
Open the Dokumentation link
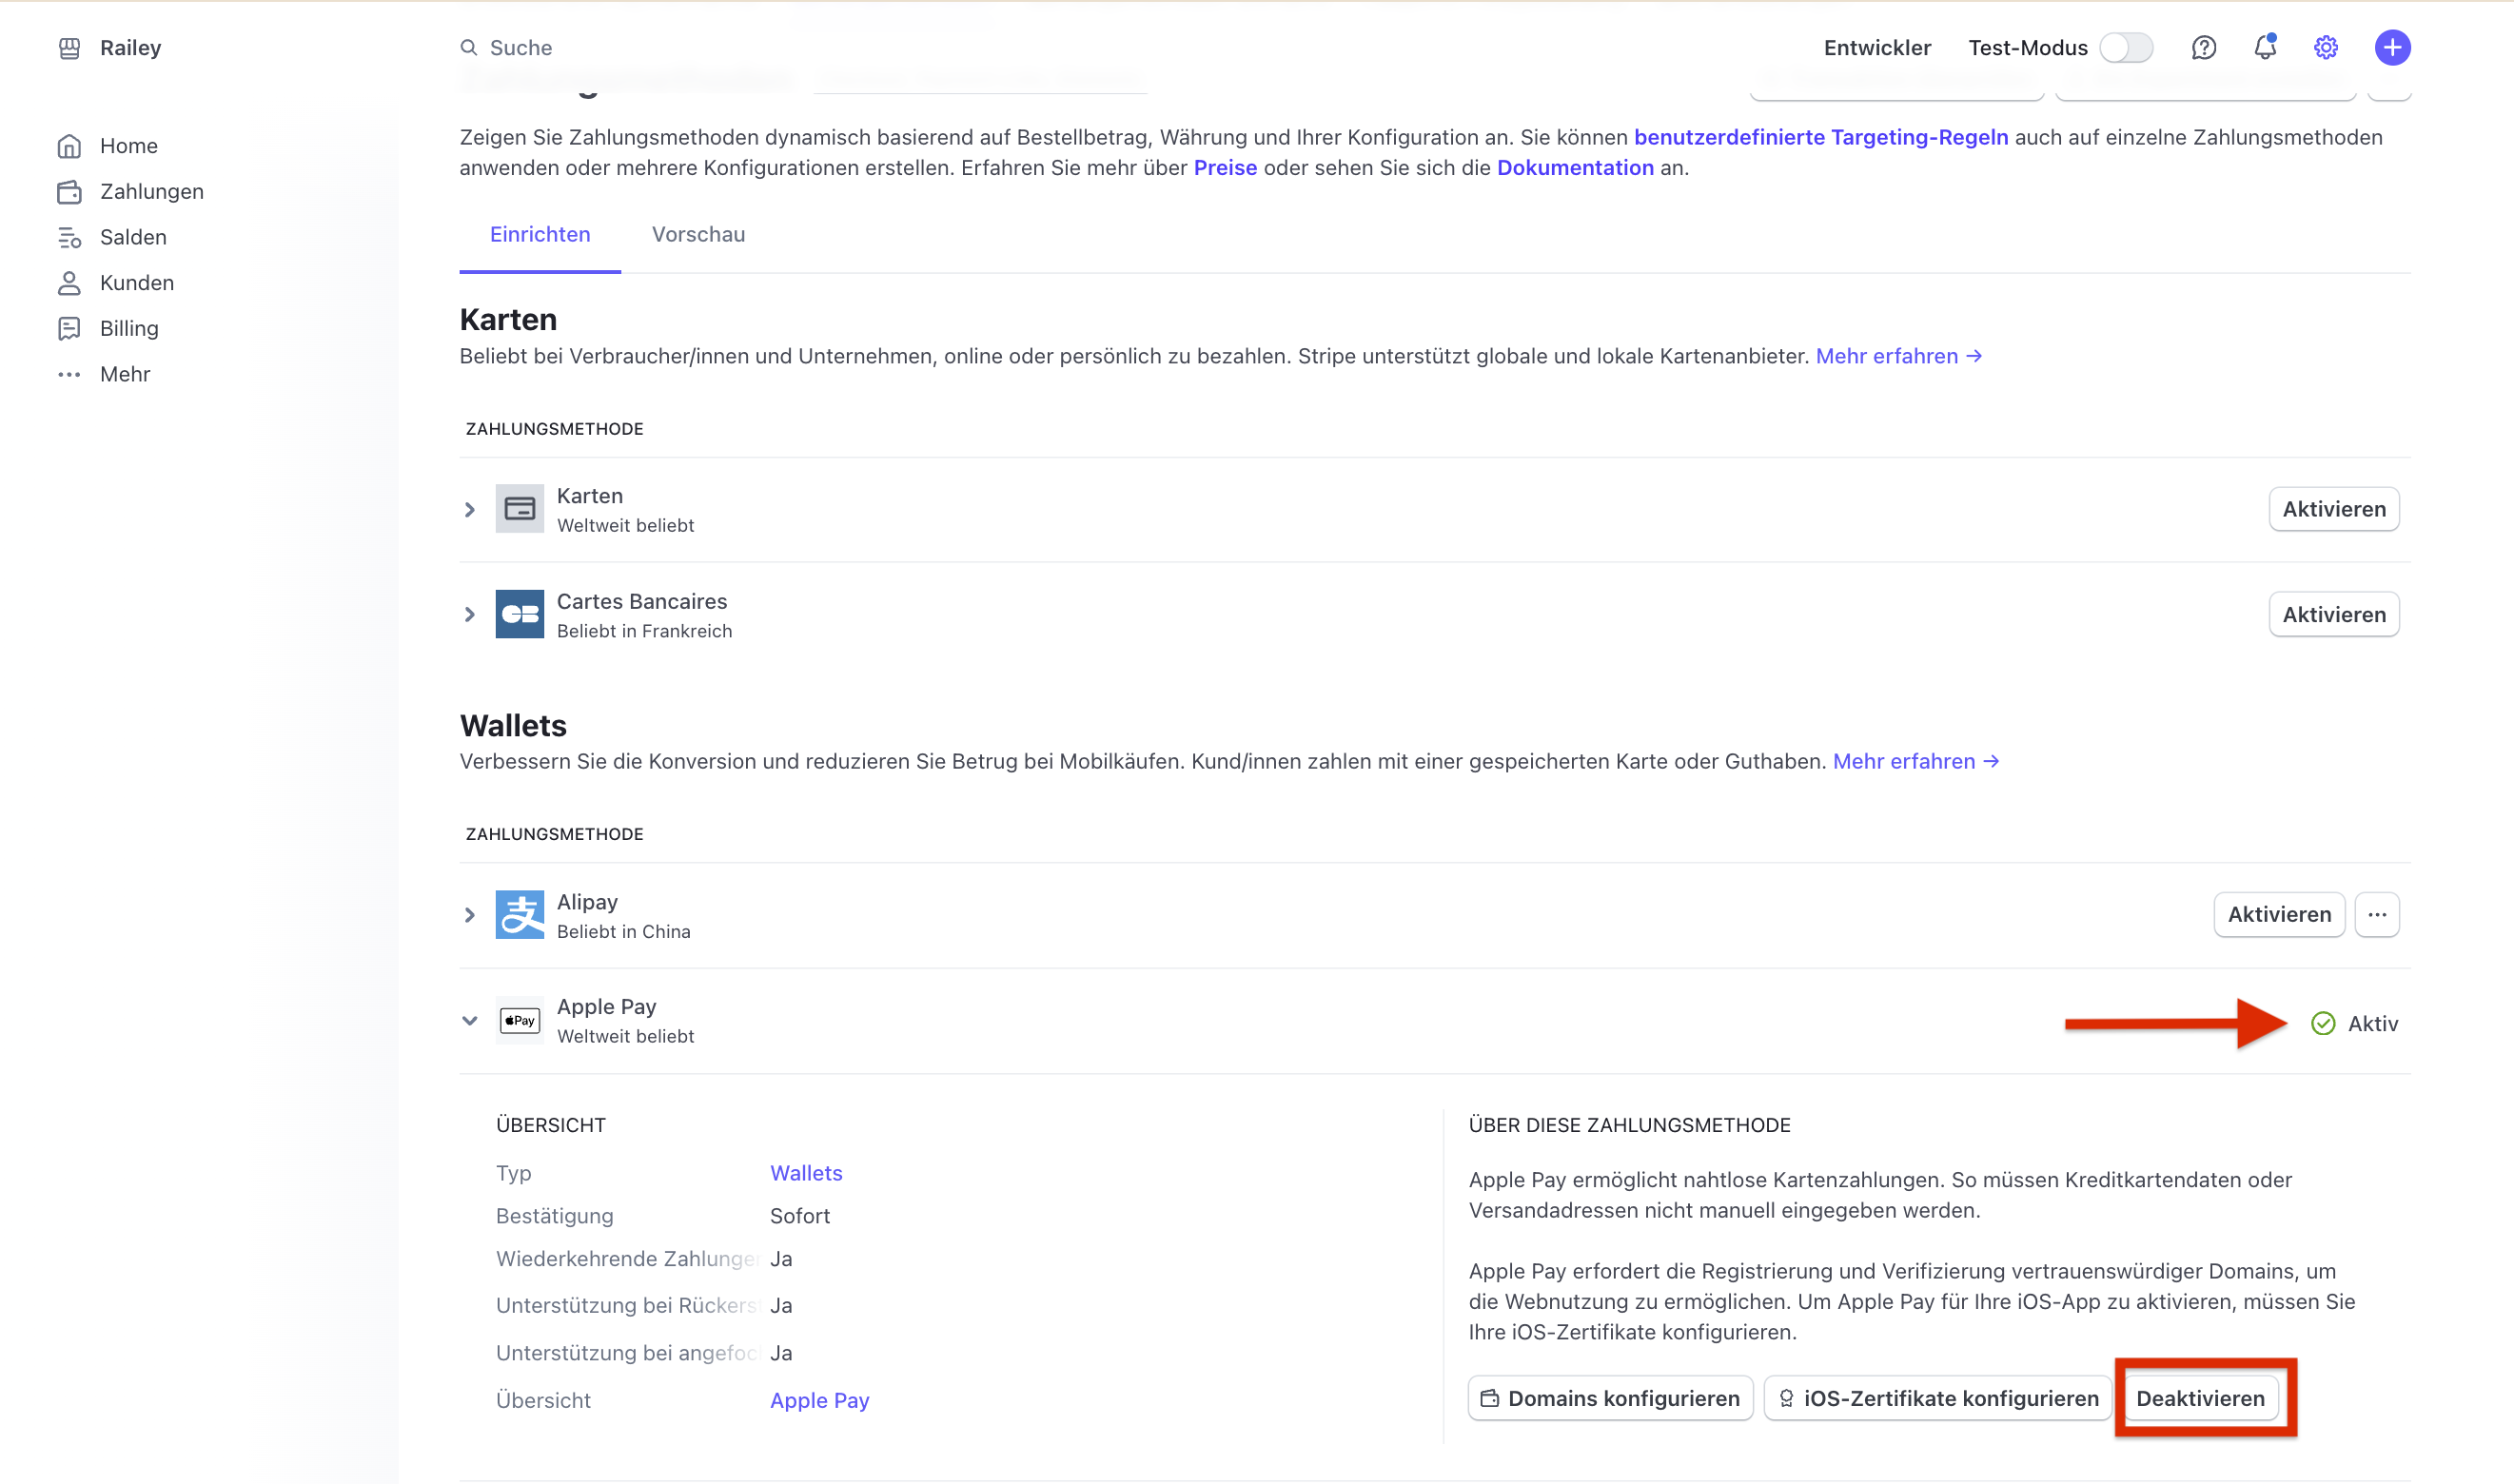tap(1575, 168)
